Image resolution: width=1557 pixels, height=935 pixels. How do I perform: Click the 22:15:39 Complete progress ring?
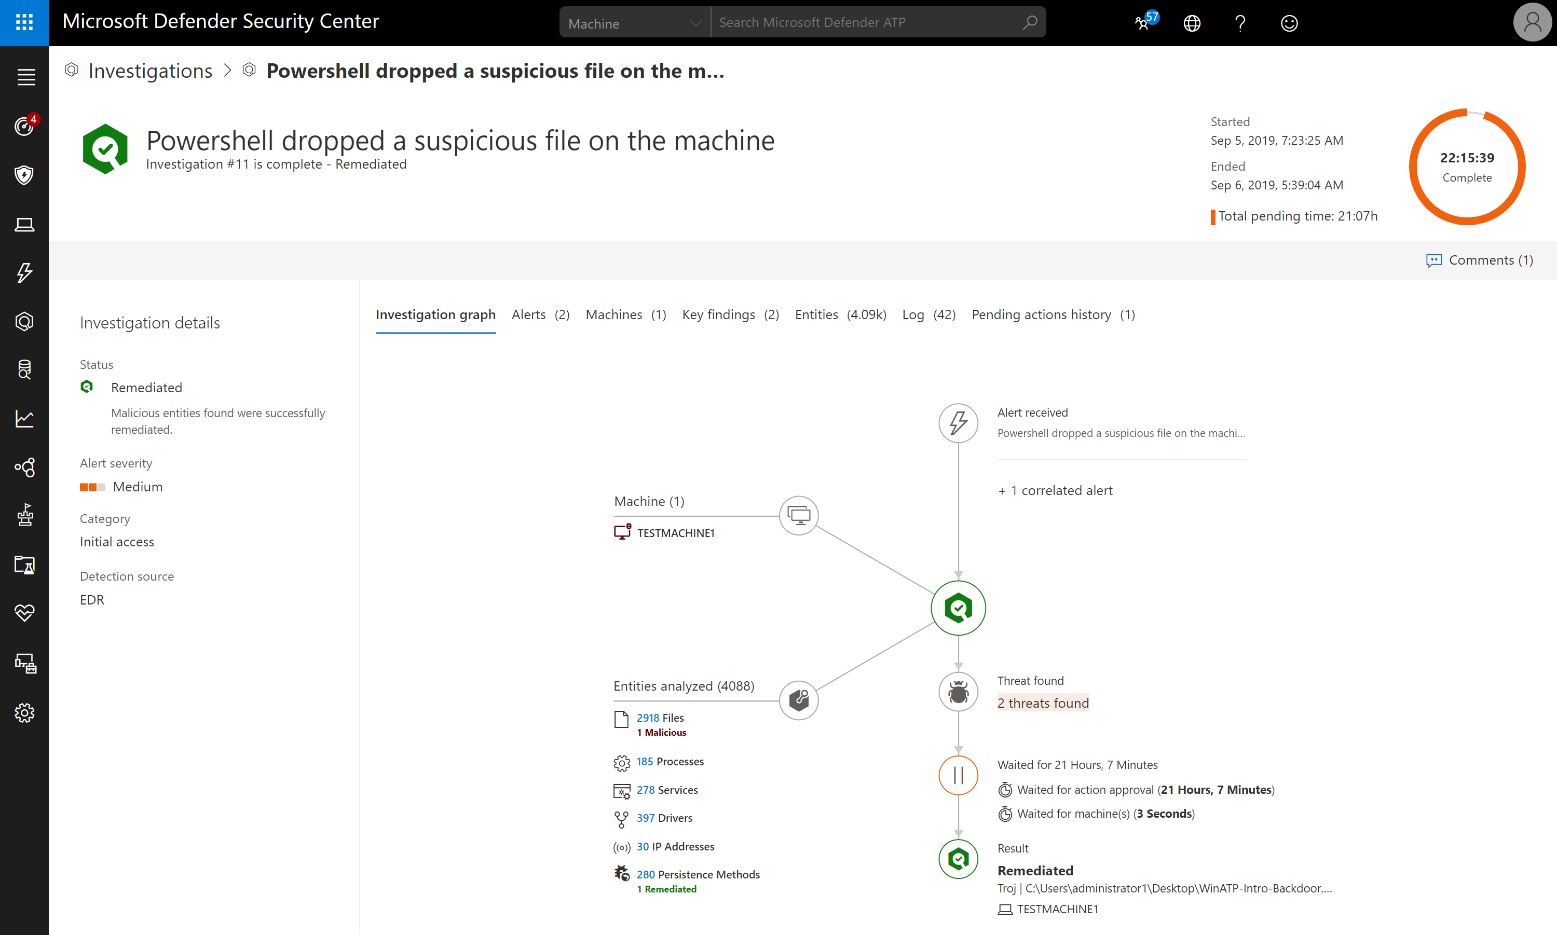coord(1466,167)
